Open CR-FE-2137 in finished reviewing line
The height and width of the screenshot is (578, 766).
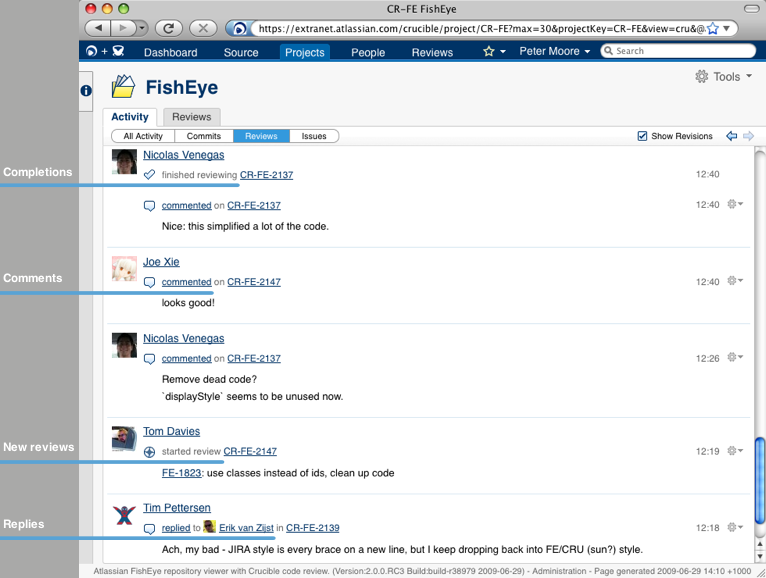[266, 175]
